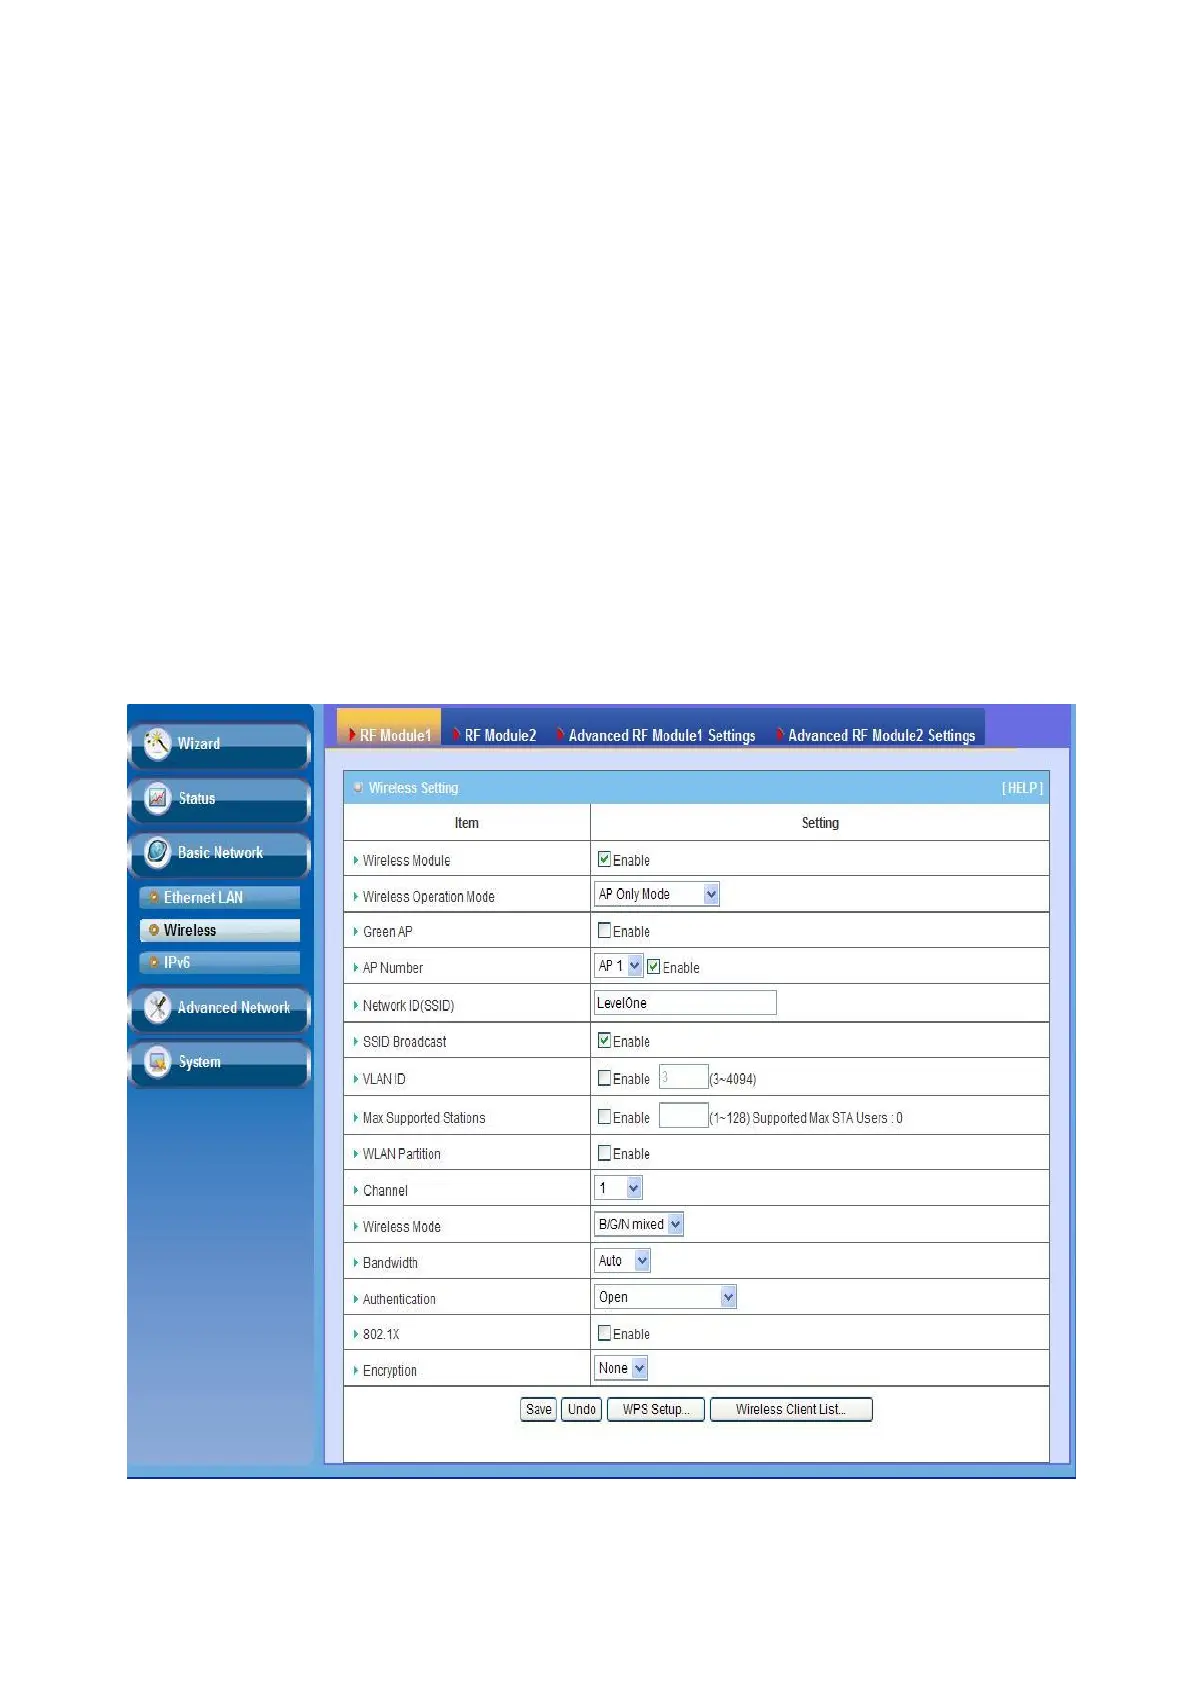Screen dimensions: 1191x1684
Task: Click the VLAN ID number field
Action: [x=683, y=1077]
